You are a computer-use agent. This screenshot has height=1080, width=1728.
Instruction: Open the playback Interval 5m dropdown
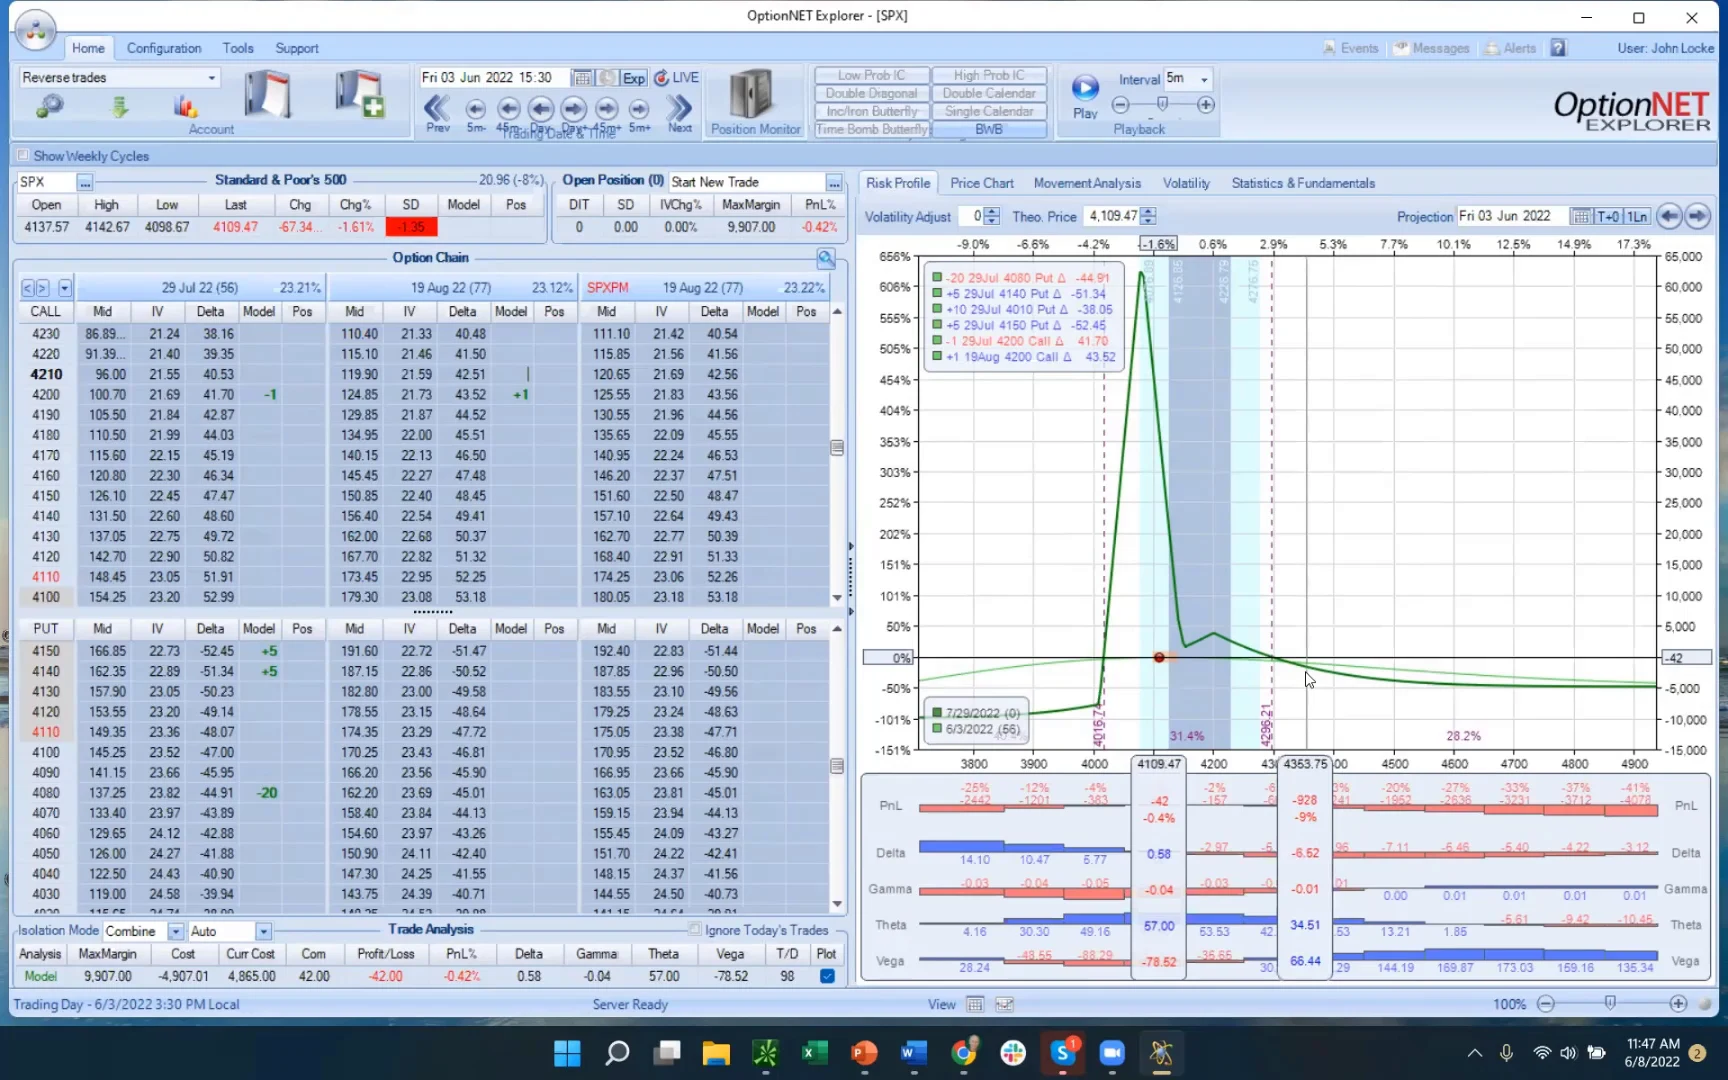tap(1204, 79)
